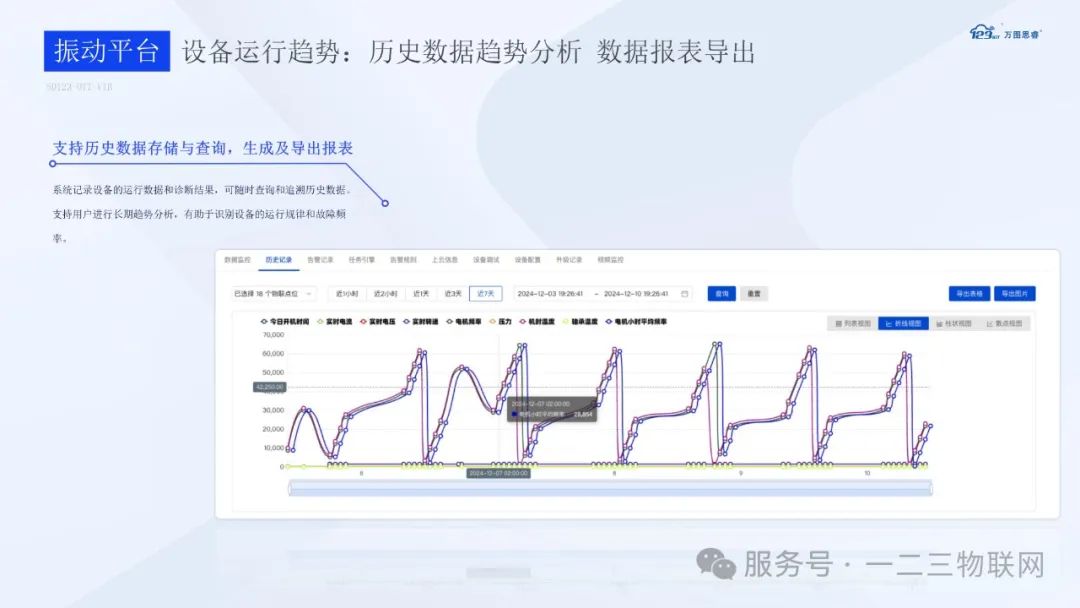
Task: View the 升级记录 tab
Action: (x=569, y=260)
